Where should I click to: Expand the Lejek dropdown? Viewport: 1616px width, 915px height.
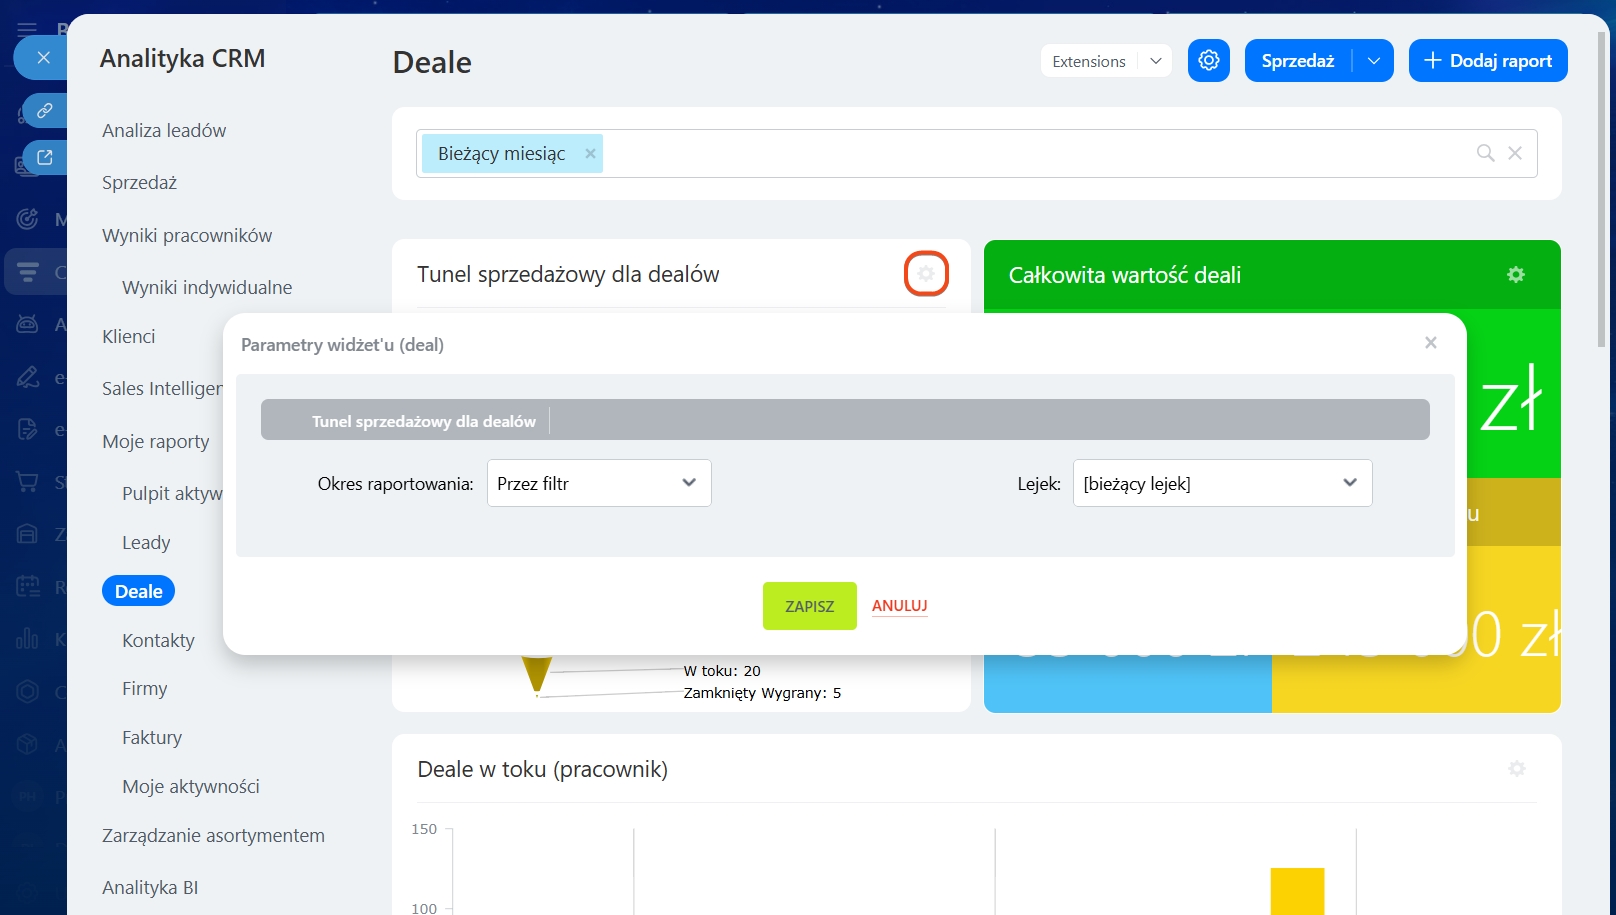pyautogui.click(x=1221, y=484)
